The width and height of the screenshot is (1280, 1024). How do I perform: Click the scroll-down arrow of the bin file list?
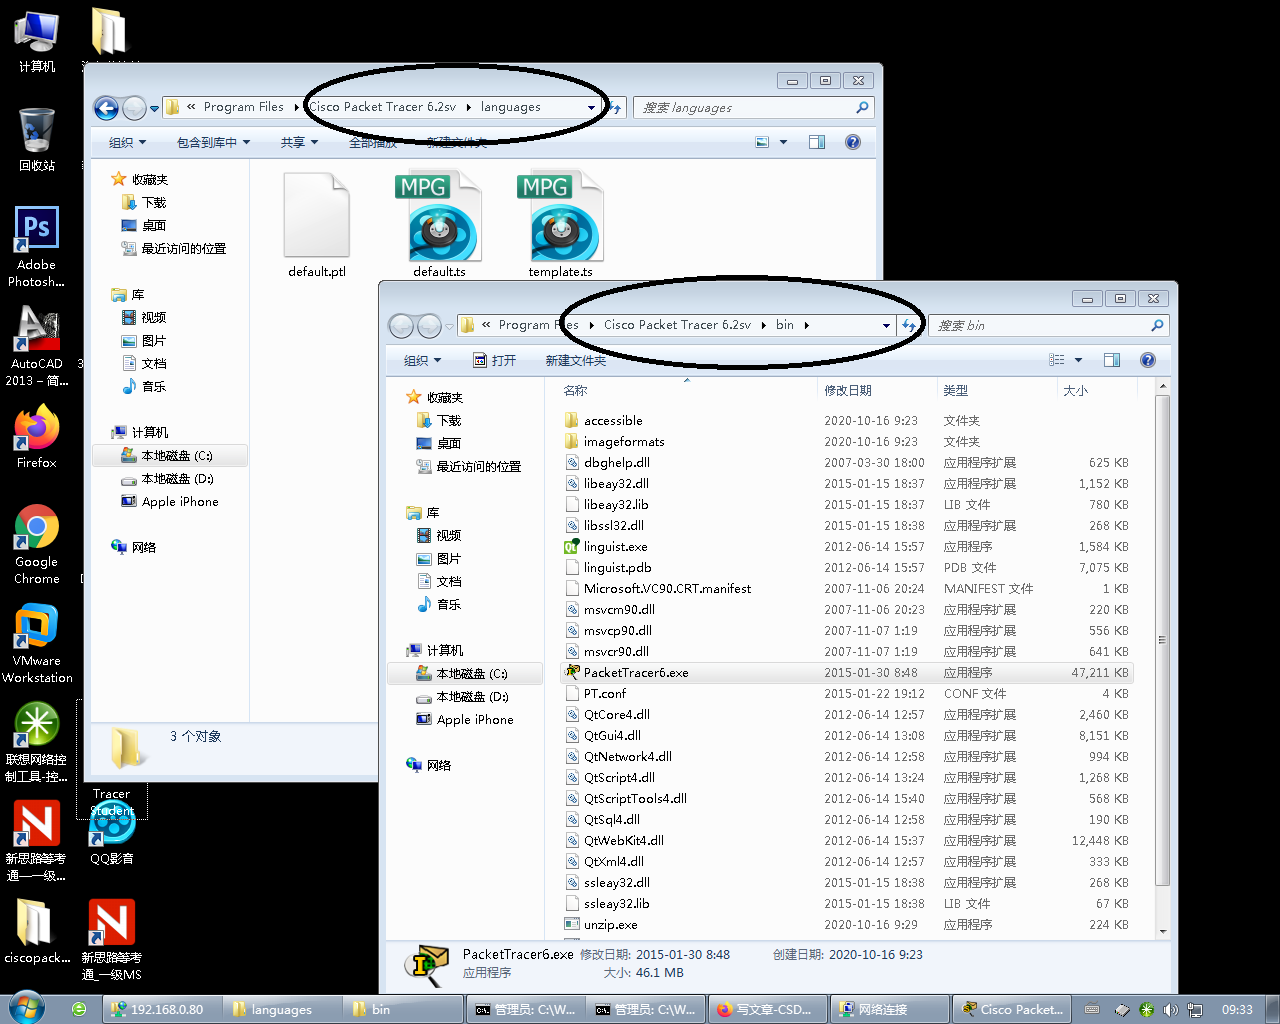[x=1162, y=931]
